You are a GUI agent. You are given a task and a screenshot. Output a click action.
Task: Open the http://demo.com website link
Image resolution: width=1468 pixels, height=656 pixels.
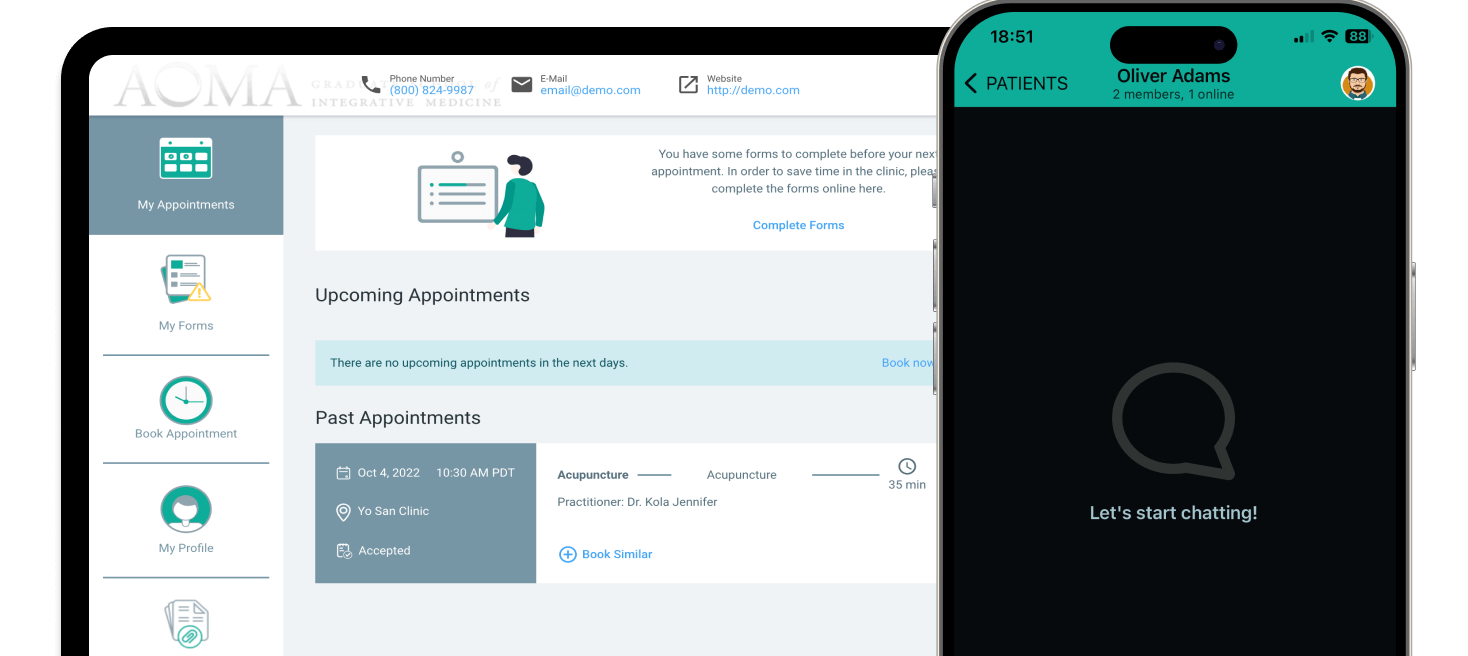pyautogui.click(x=753, y=90)
